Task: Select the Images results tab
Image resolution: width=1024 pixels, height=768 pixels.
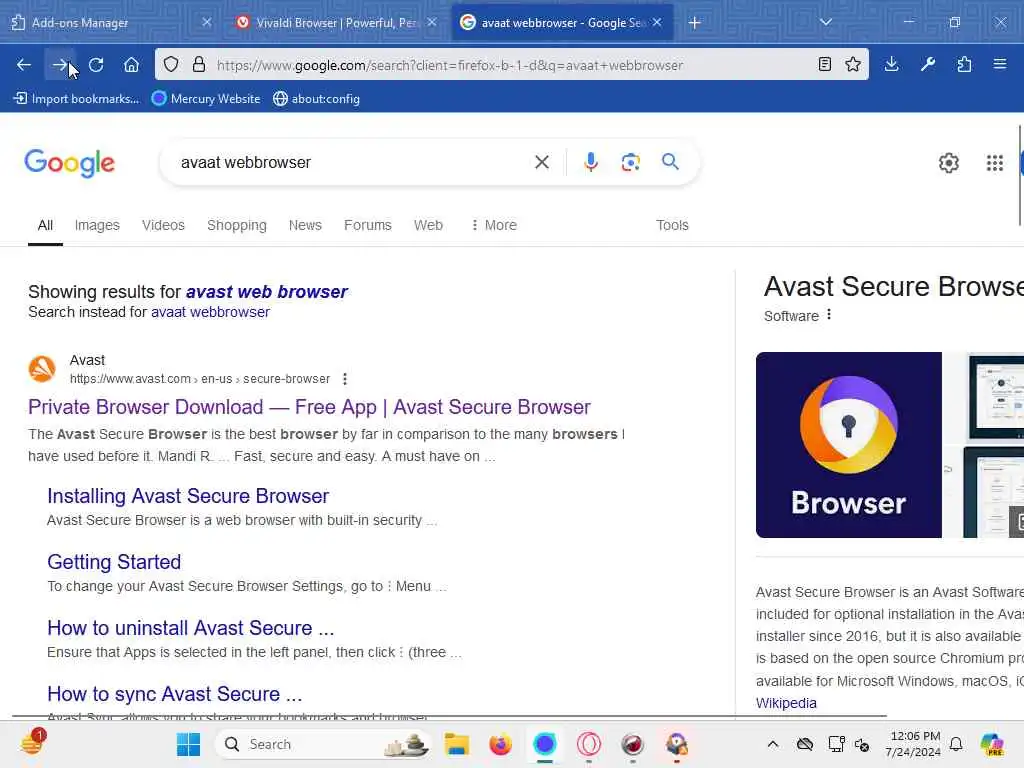Action: point(97,225)
